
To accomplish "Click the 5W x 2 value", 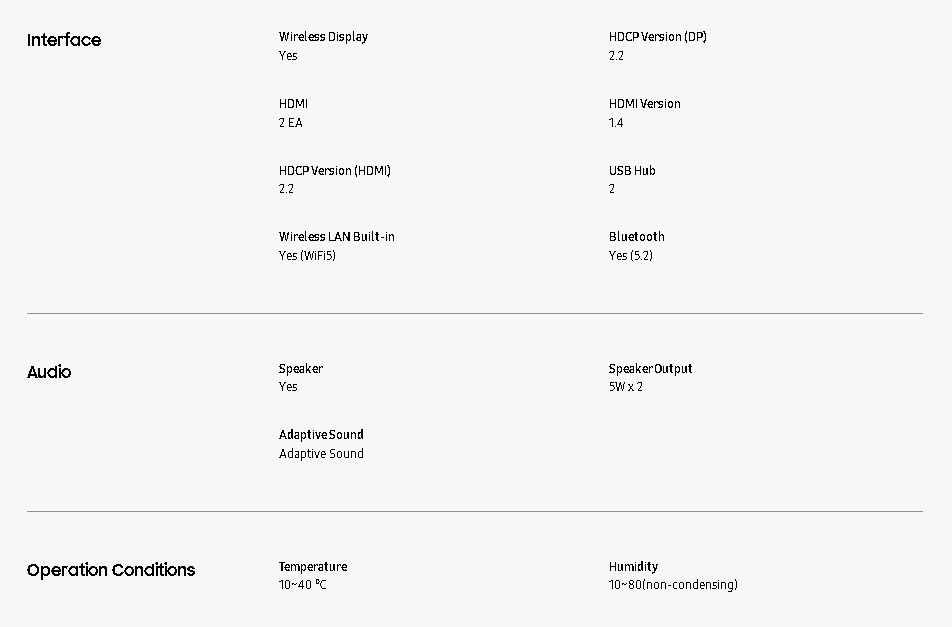I will click(x=626, y=387).
